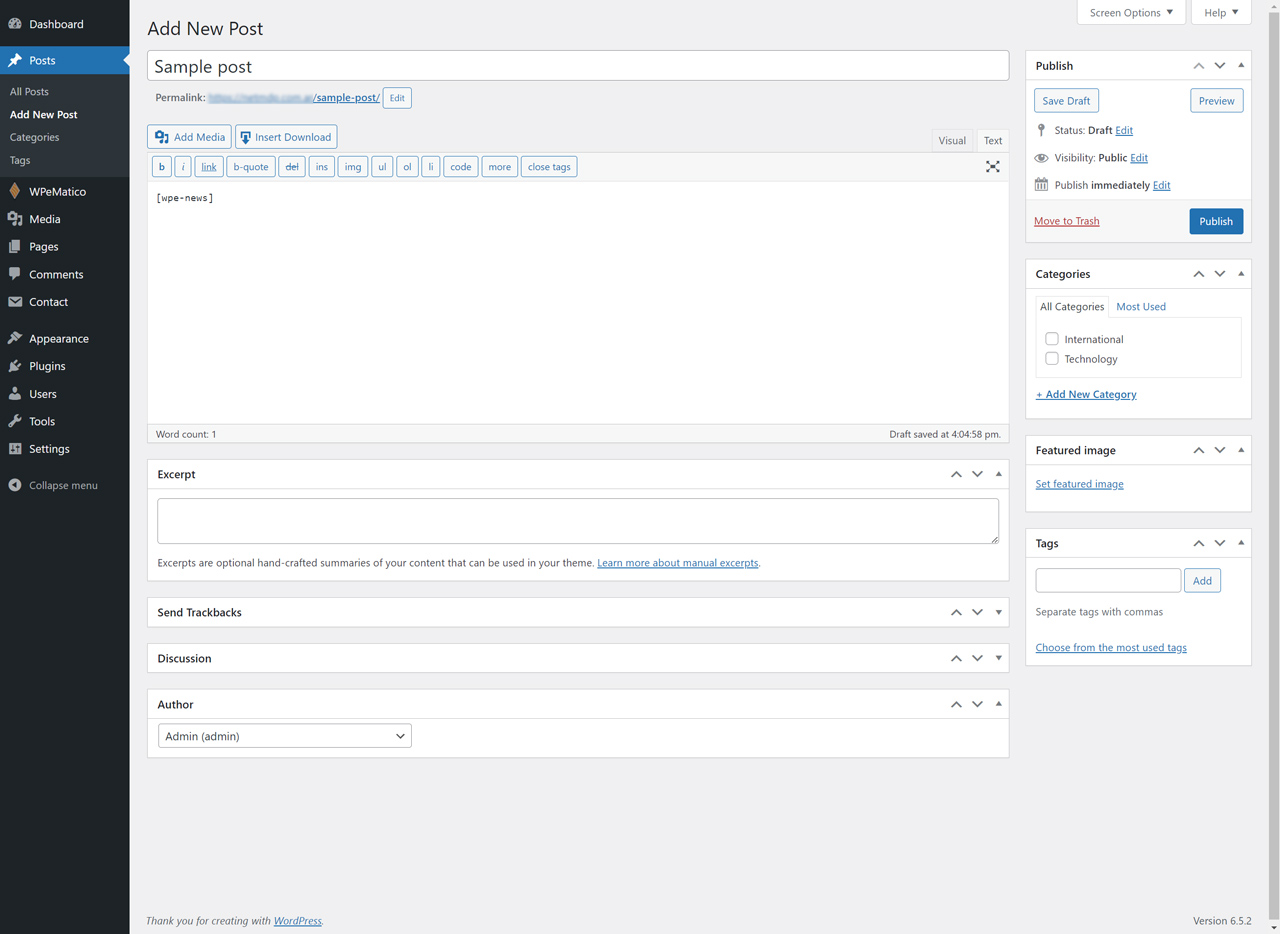Move Categories box down with arrow
Image resolution: width=1280 pixels, height=934 pixels.
coord(1220,274)
